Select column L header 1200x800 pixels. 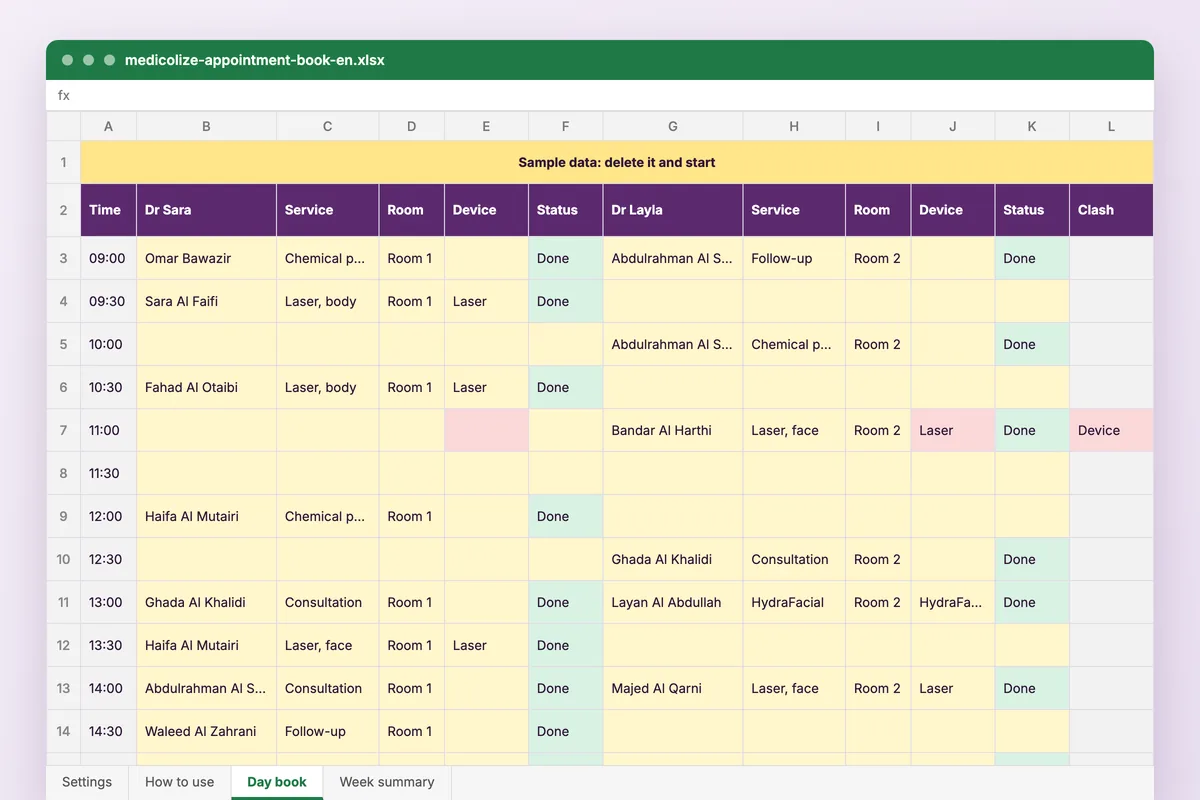pos(1111,126)
